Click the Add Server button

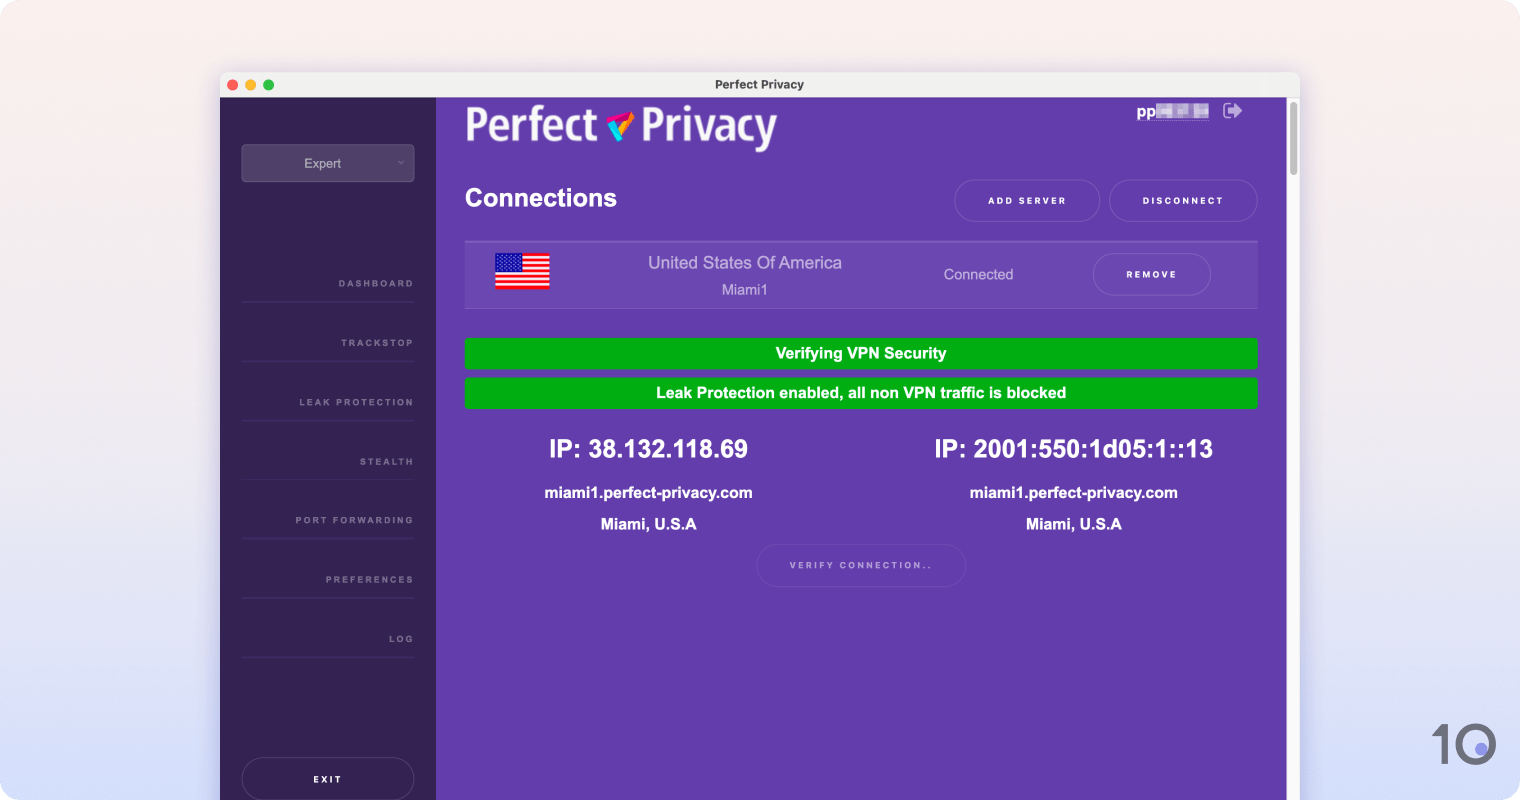(x=1026, y=200)
